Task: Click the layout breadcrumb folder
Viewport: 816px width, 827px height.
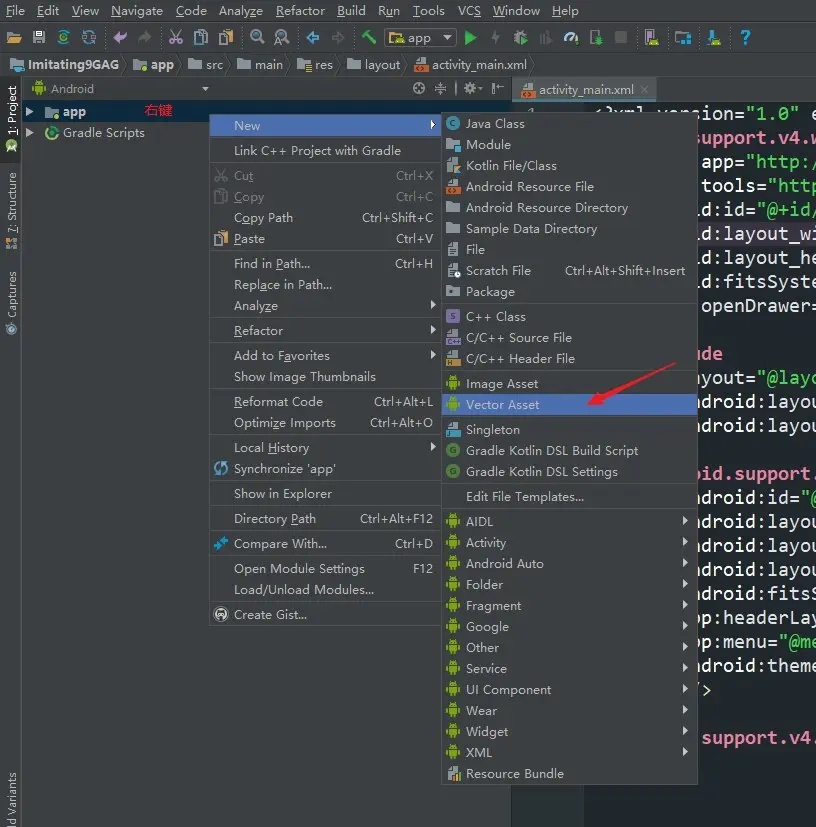Action: click(375, 65)
